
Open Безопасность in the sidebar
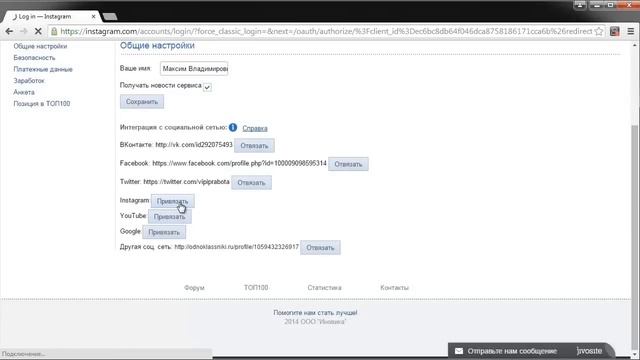point(34,58)
